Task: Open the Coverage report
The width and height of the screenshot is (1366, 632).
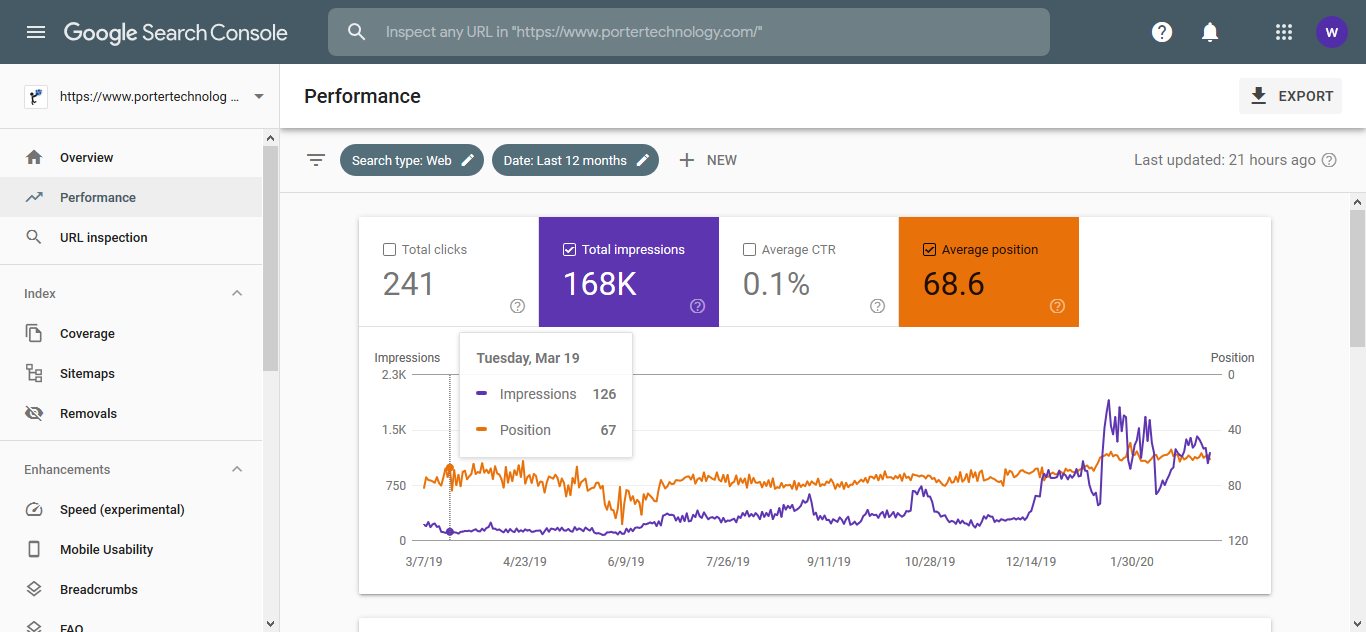Action: 131,333
